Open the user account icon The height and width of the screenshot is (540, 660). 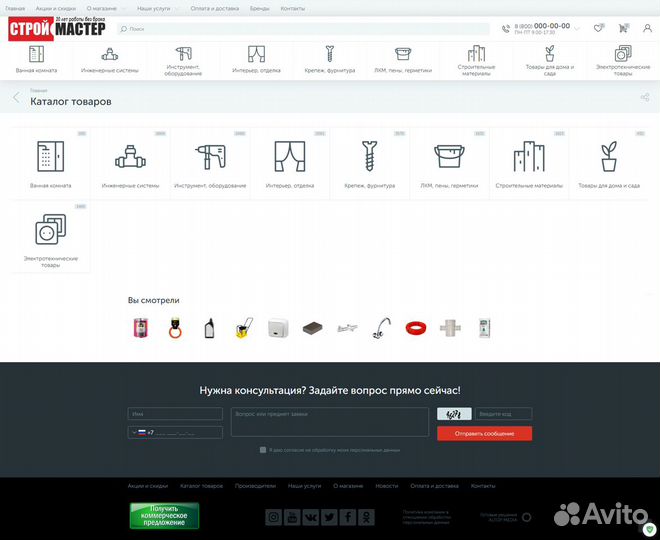pyautogui.click(x=645, y=28)
